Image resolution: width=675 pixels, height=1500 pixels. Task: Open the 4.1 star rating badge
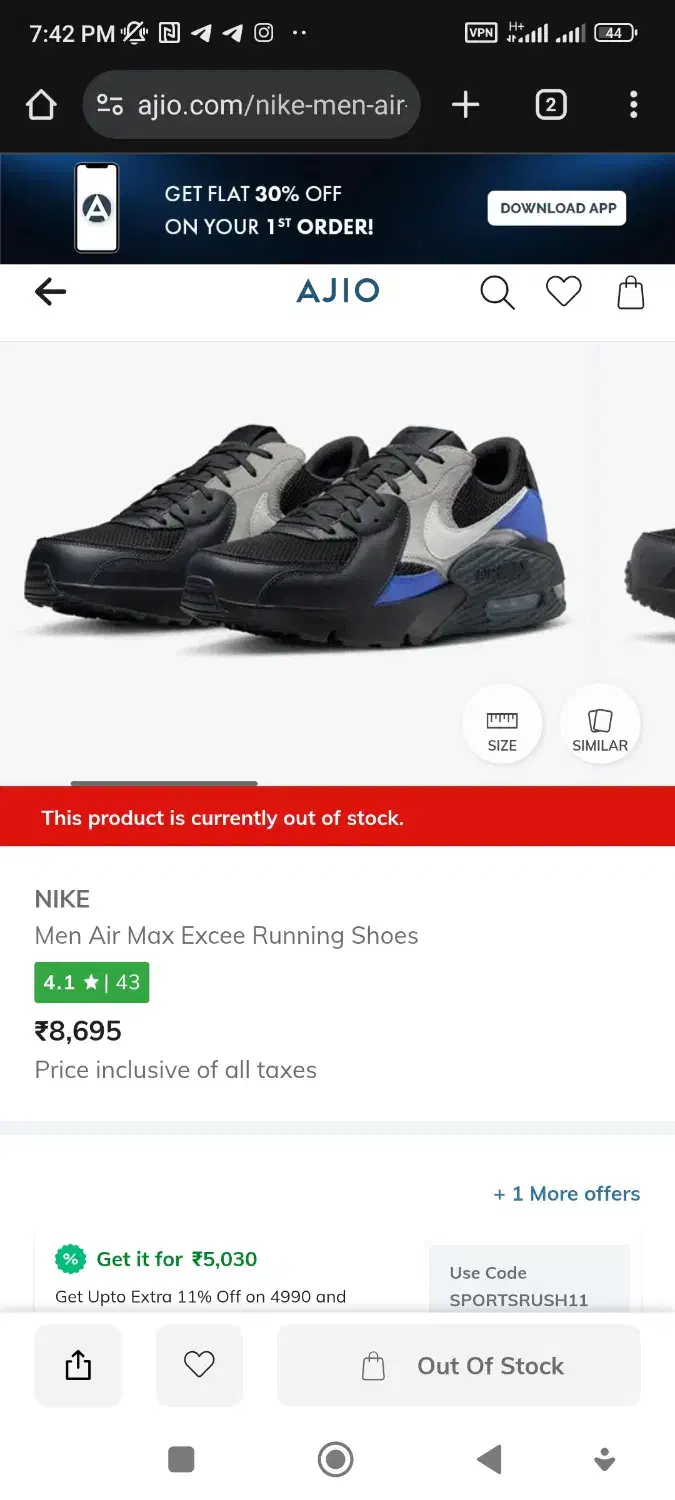(92, 982)
